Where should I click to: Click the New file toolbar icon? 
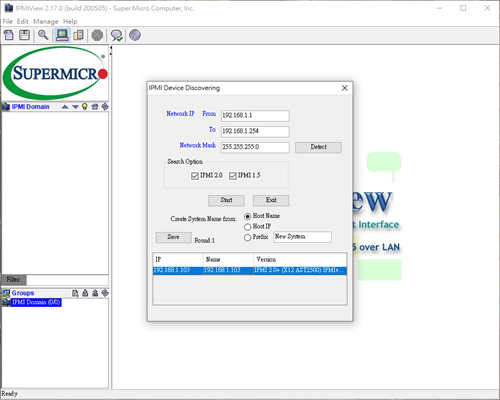click(9, 35)
